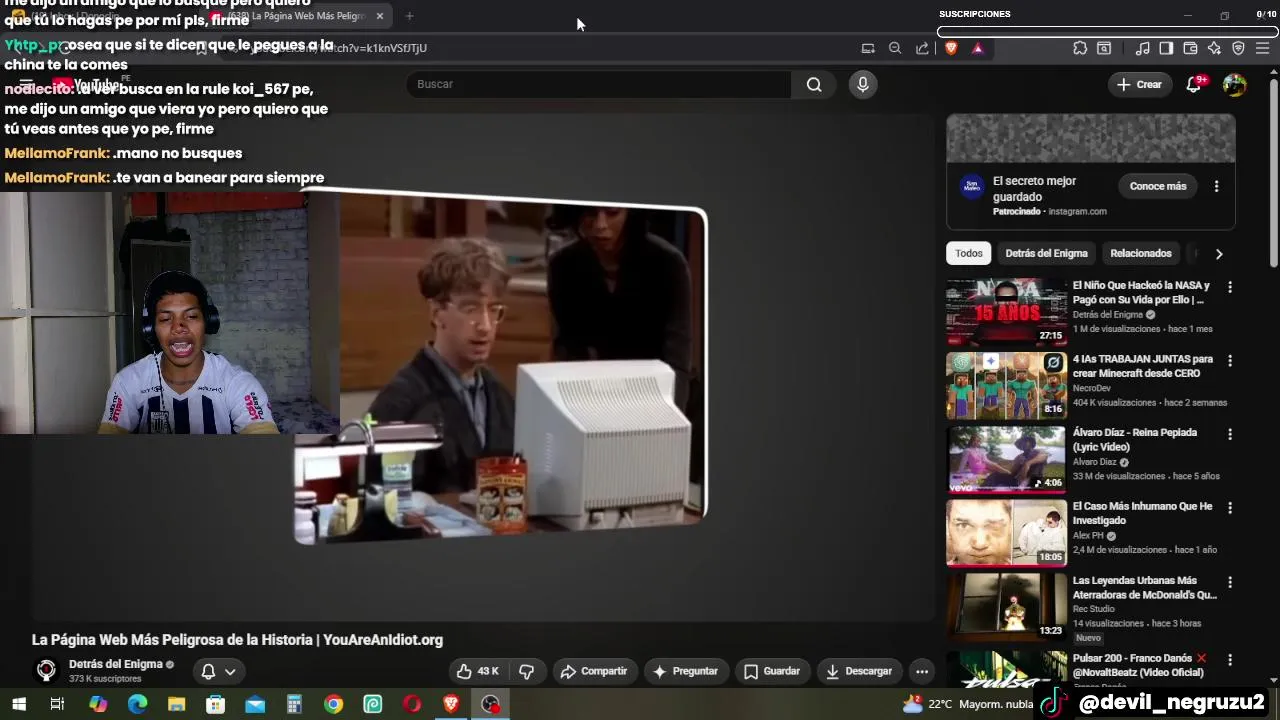Open 4 IAs TRABAJAN JUNTAS Minecraft thumbnail
This screenshot has height=720, width=1280.
pyautogui.click(x=1006, y=385)
